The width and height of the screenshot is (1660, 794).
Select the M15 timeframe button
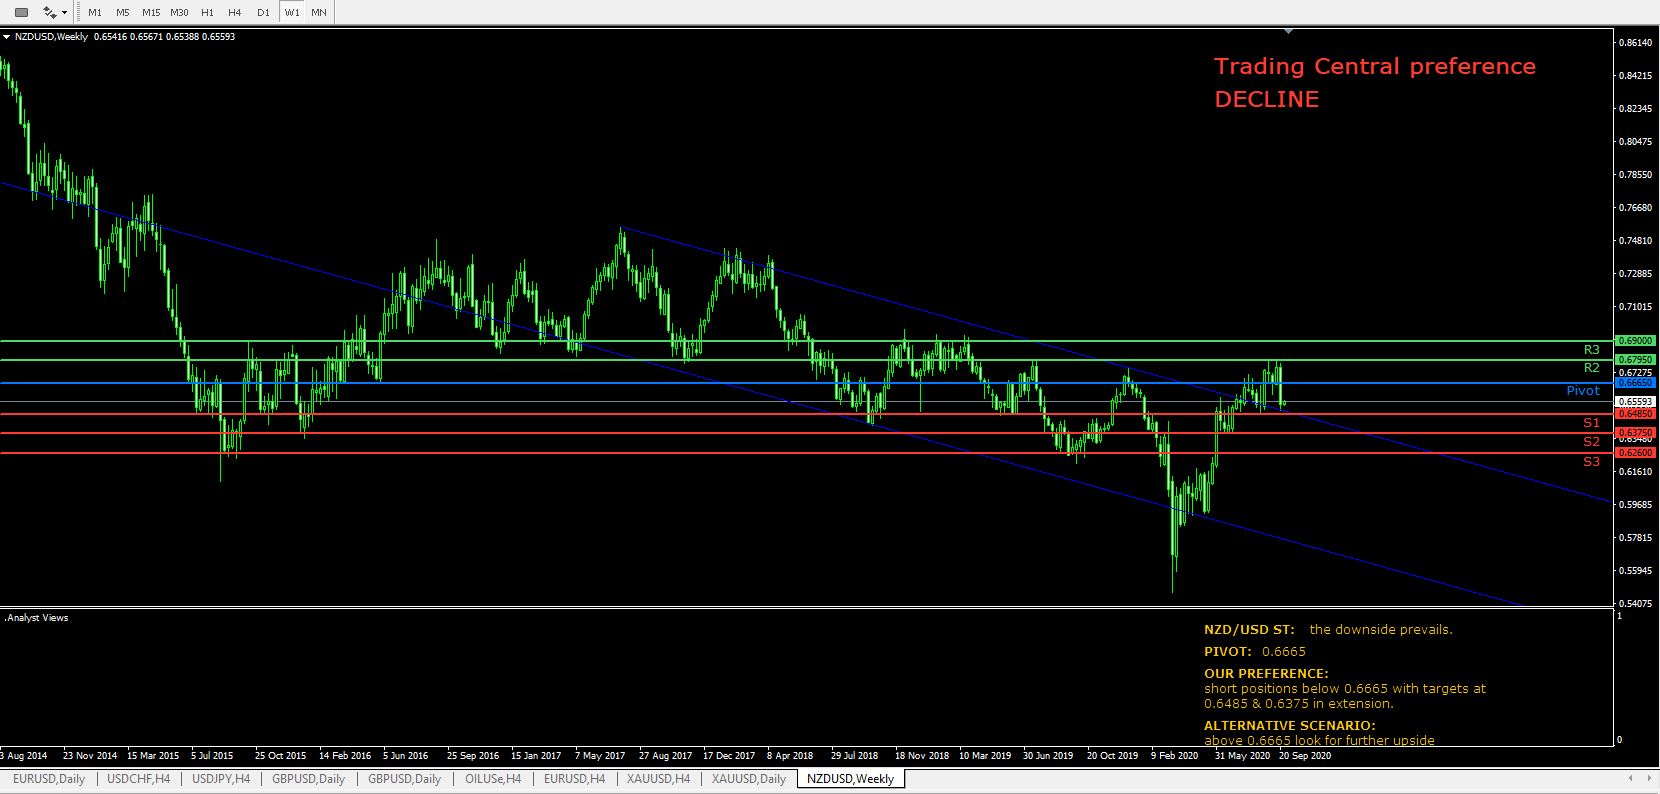pos(151,13)
